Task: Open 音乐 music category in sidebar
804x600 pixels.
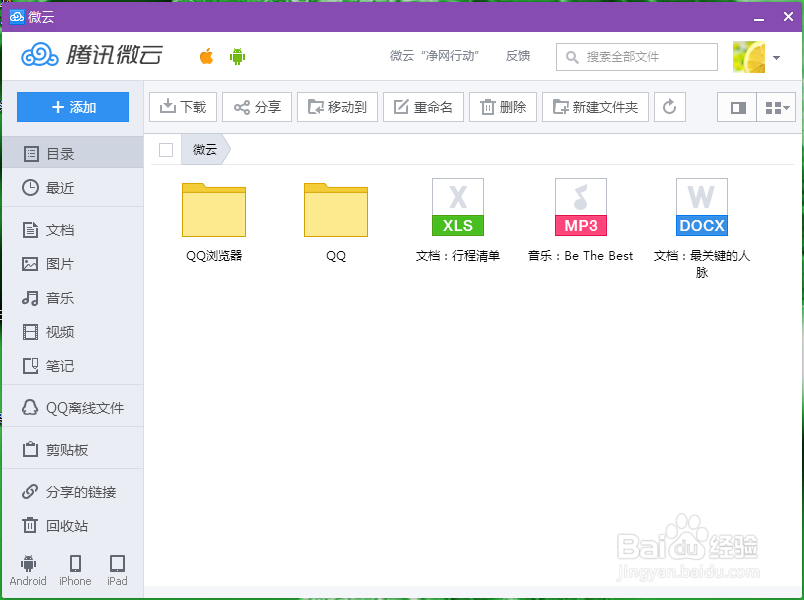Action: (72, 298)
